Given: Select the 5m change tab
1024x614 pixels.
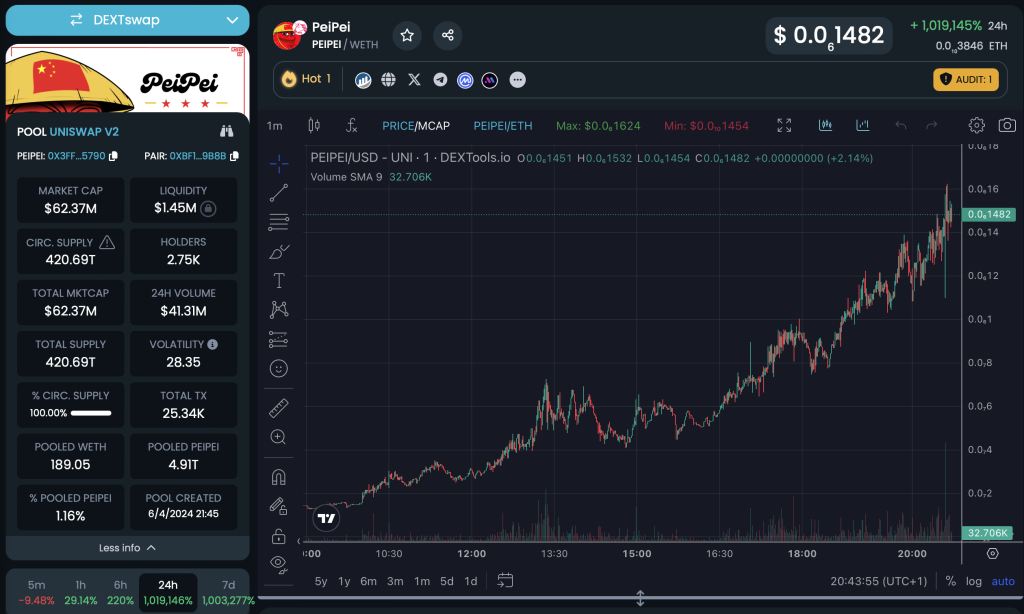Looking at the screenshot, I should click(37, 592).
